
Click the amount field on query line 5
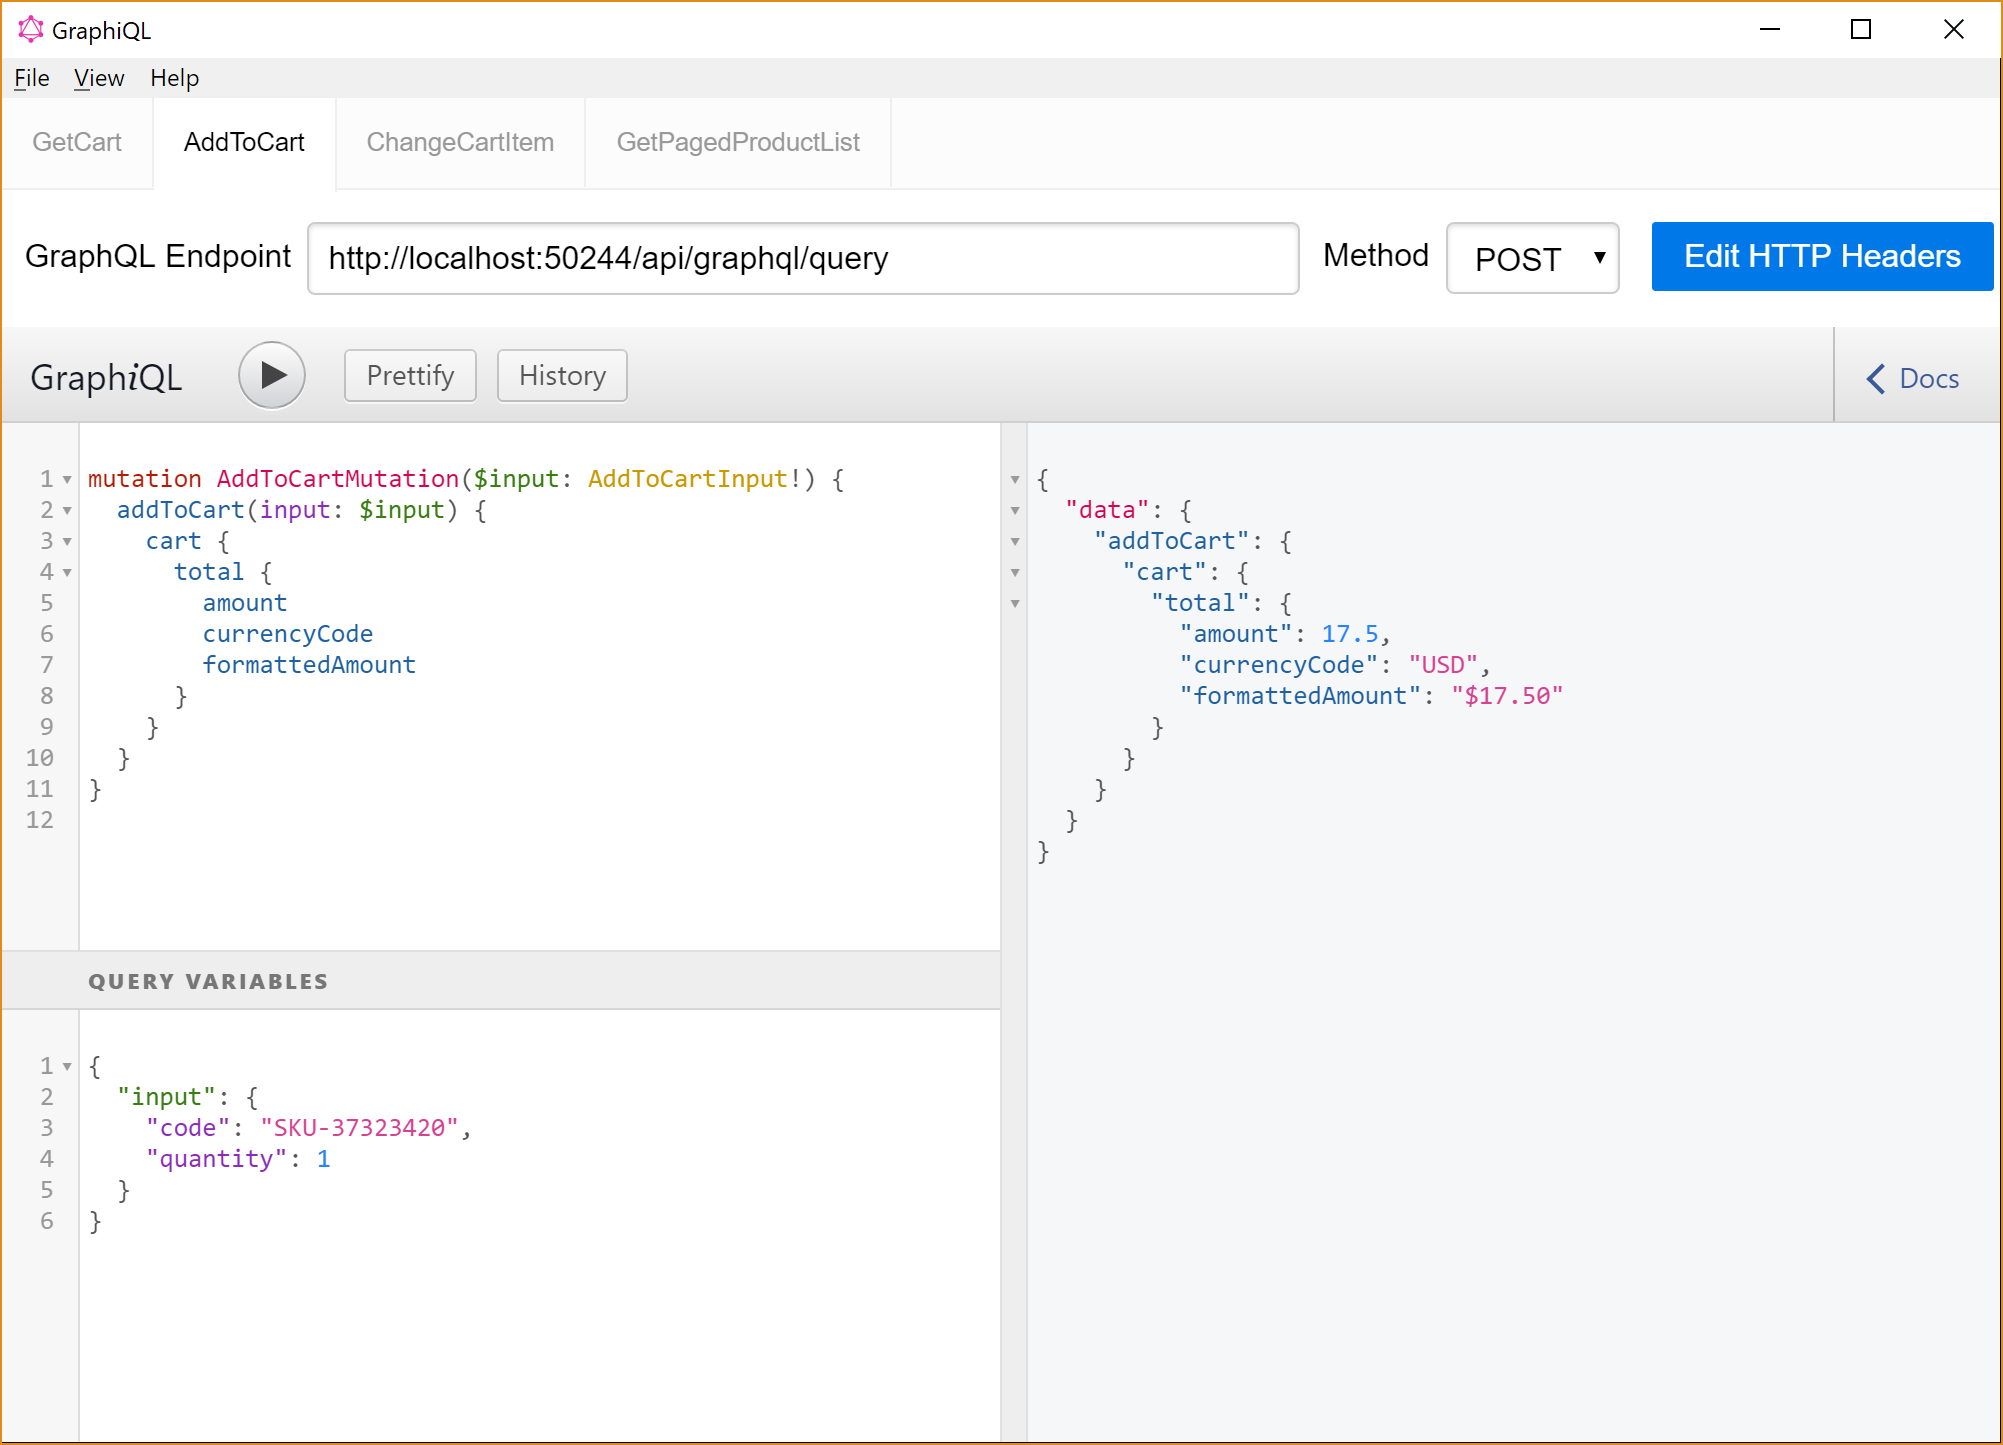(245, 603)
